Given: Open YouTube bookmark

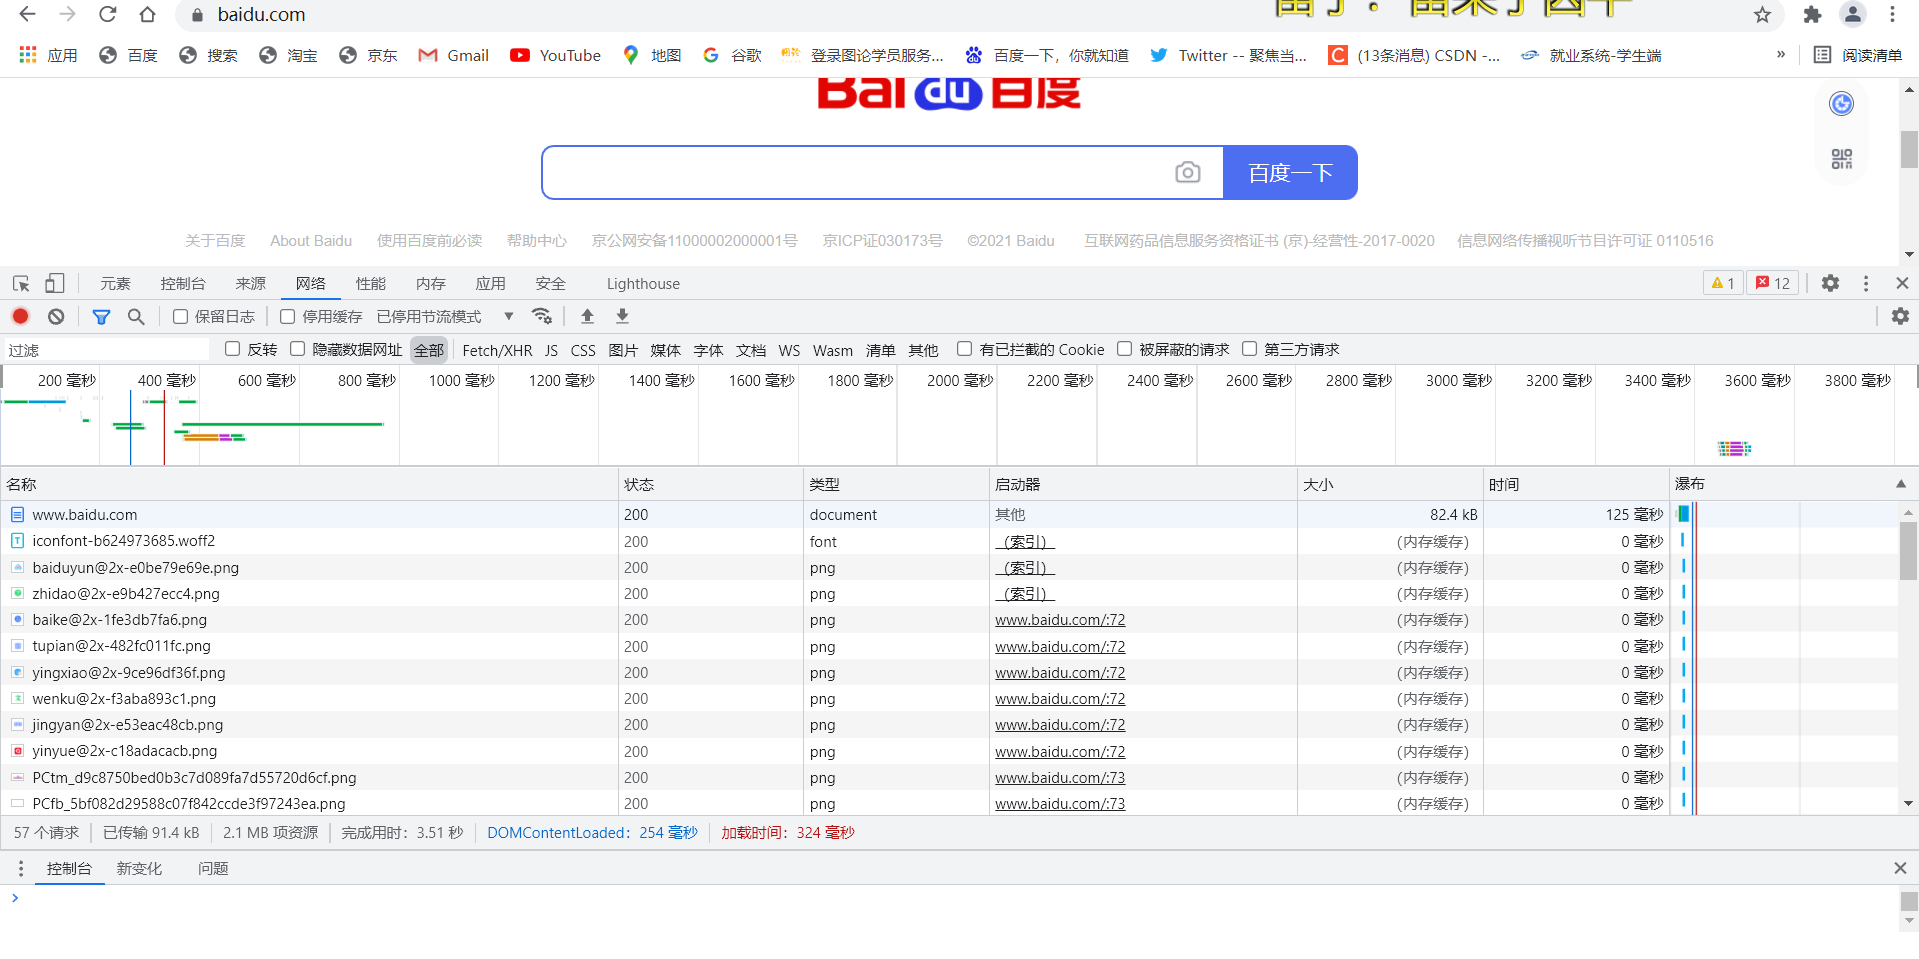Looking at the screenshot, I should click(x=556, y=55).
